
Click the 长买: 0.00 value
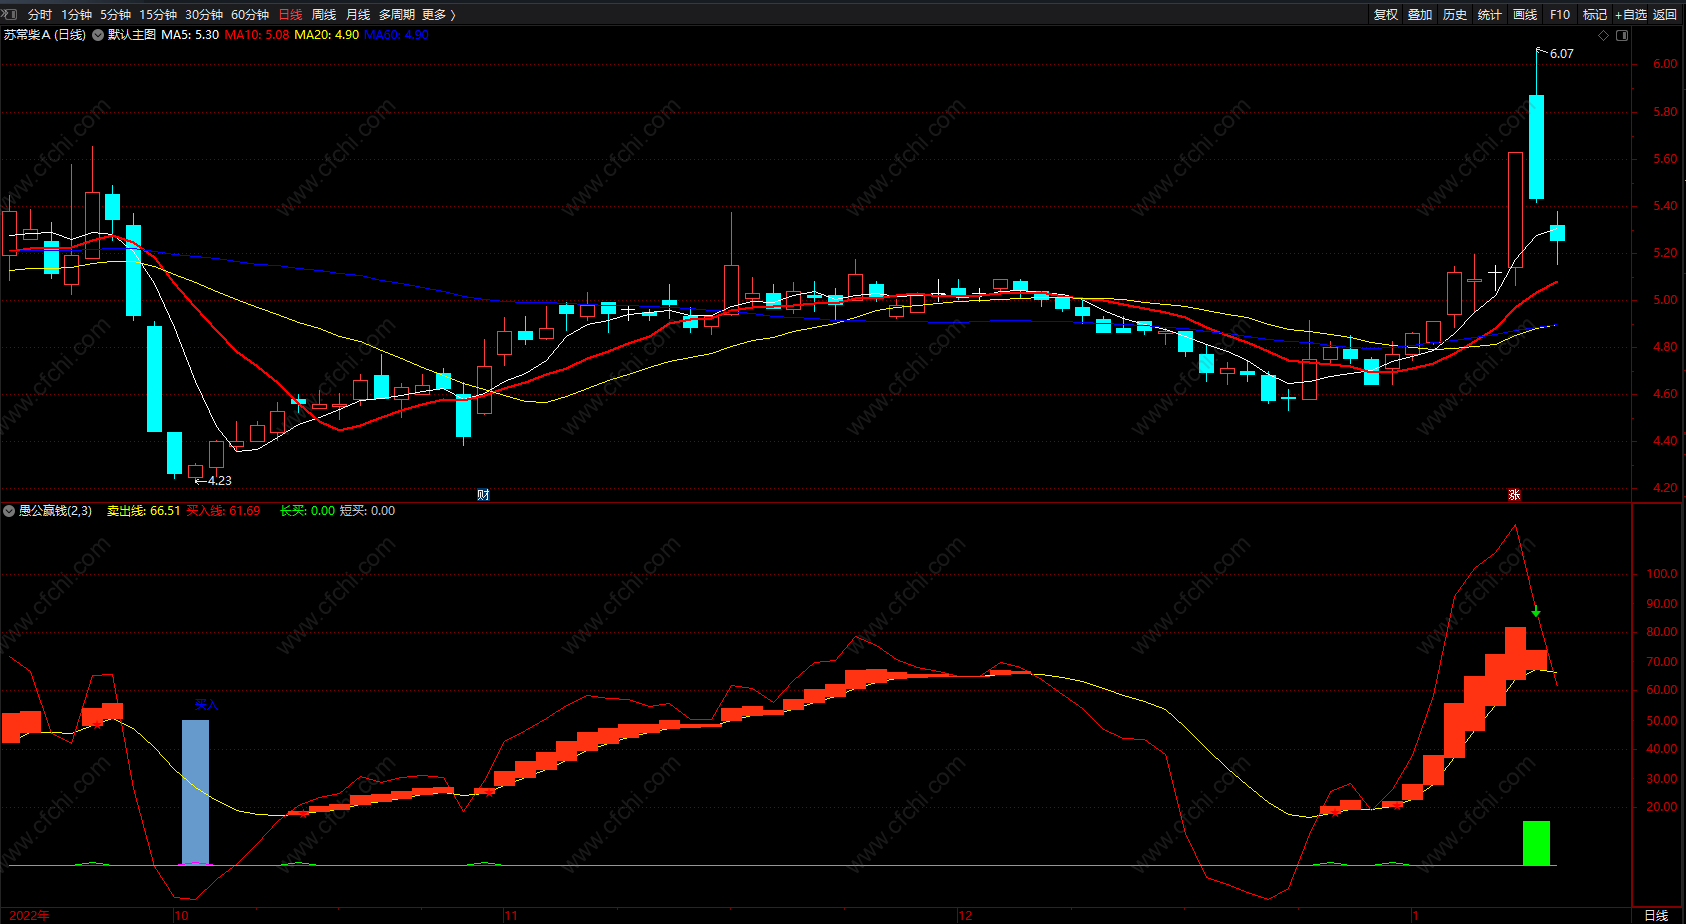point(307,511)
